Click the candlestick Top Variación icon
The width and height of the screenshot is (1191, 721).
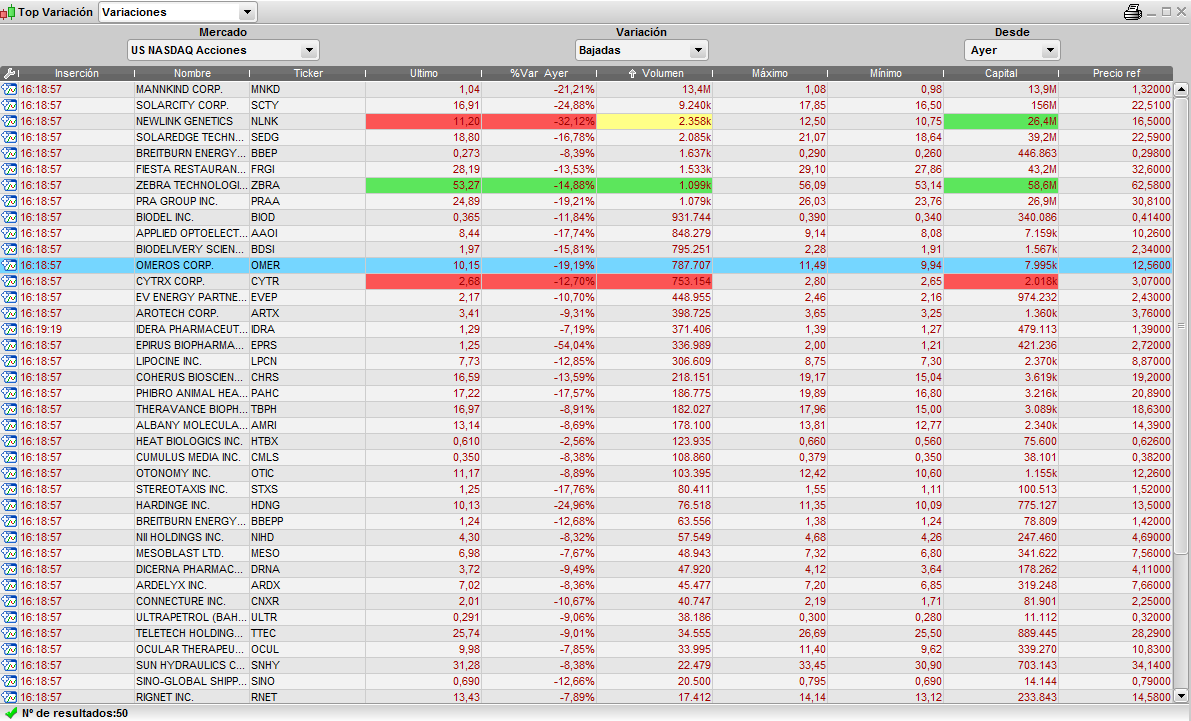pyautogui.click(x=8, y=12)
